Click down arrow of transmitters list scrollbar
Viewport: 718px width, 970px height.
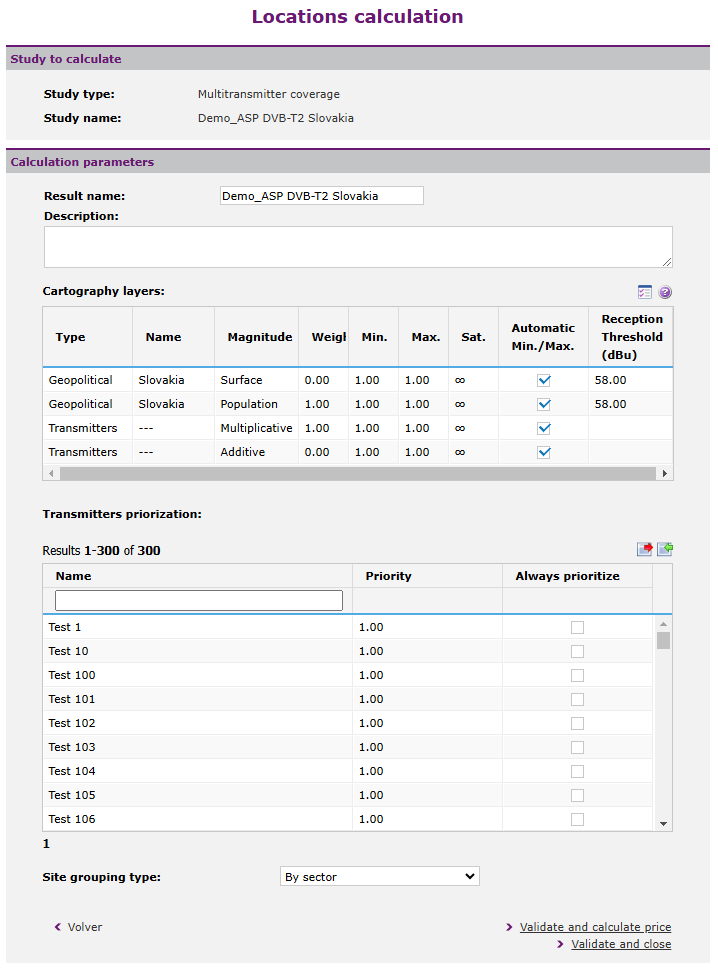click(664, 823)
